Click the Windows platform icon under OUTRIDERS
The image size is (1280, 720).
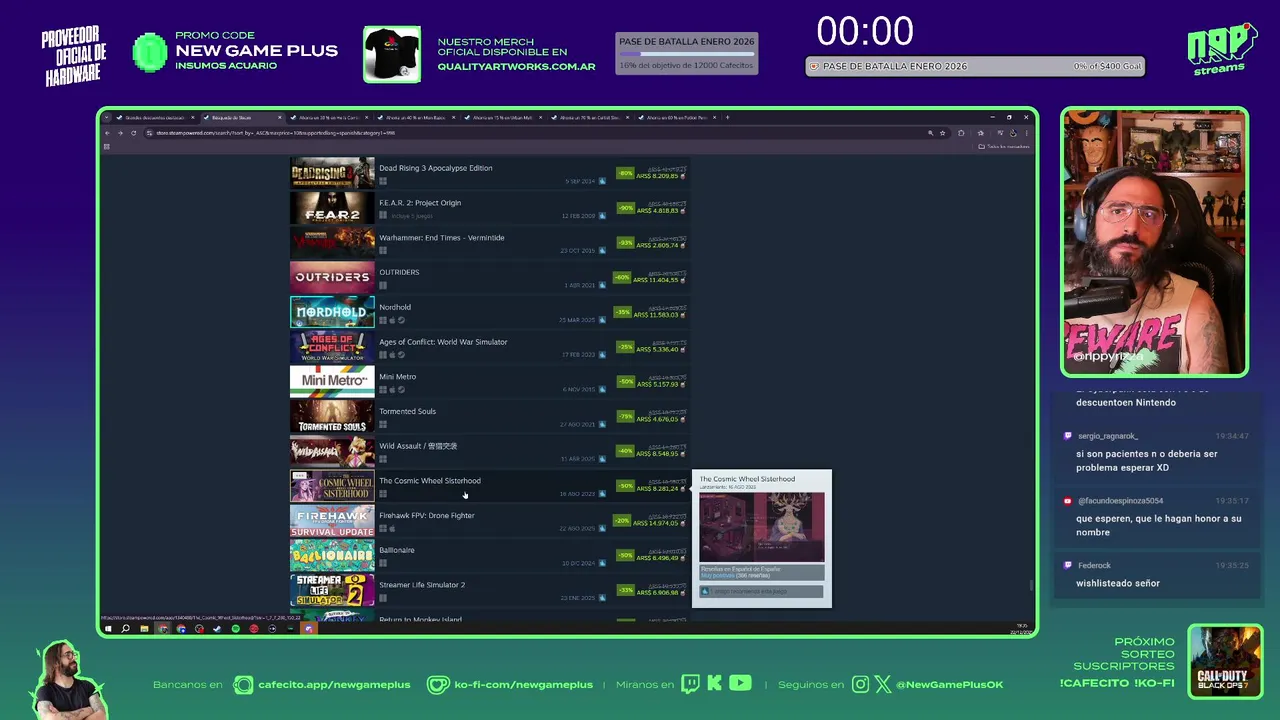click(382, 285)
